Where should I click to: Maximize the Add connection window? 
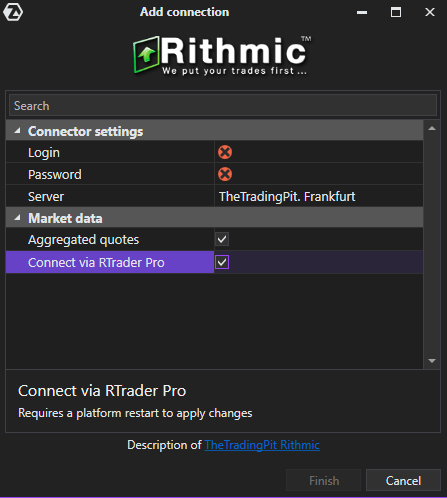396,12
